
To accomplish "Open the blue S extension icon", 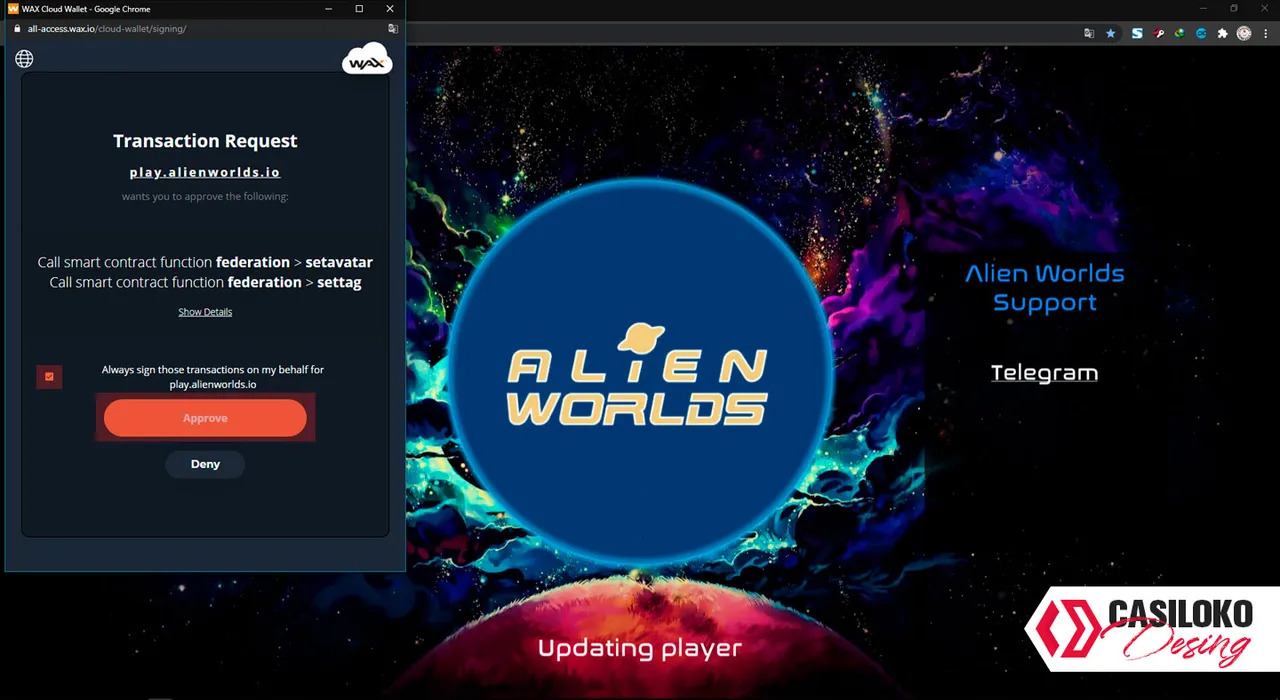I will coord(1137,33).
